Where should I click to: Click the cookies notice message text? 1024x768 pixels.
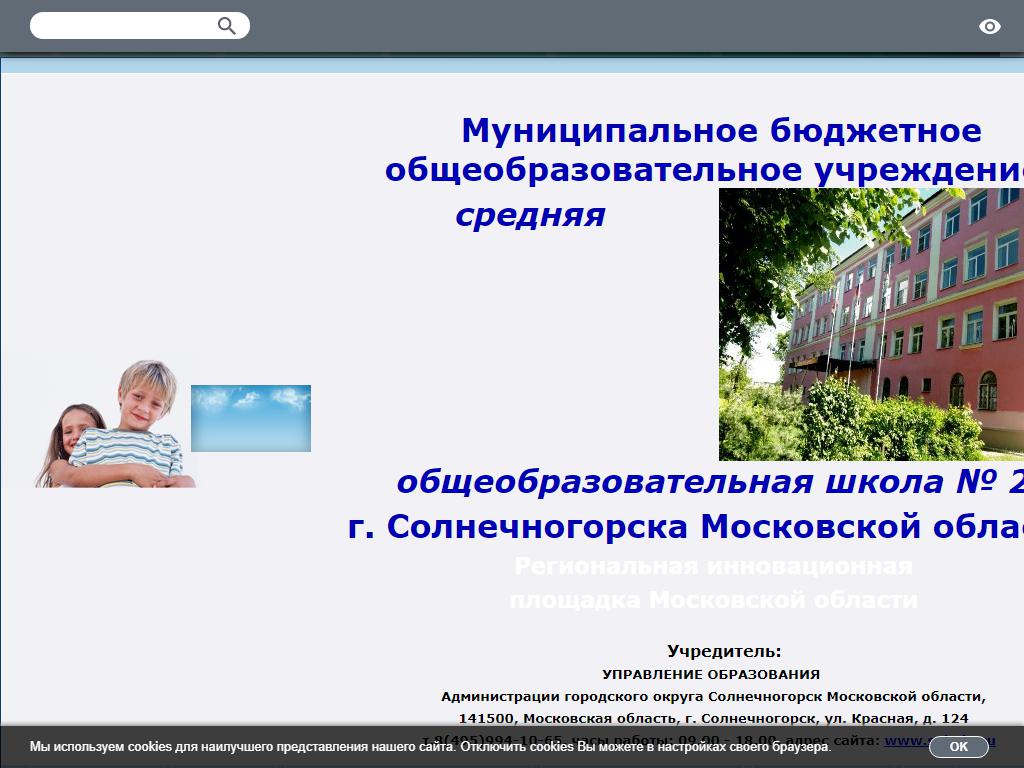(x=430, y=747)
